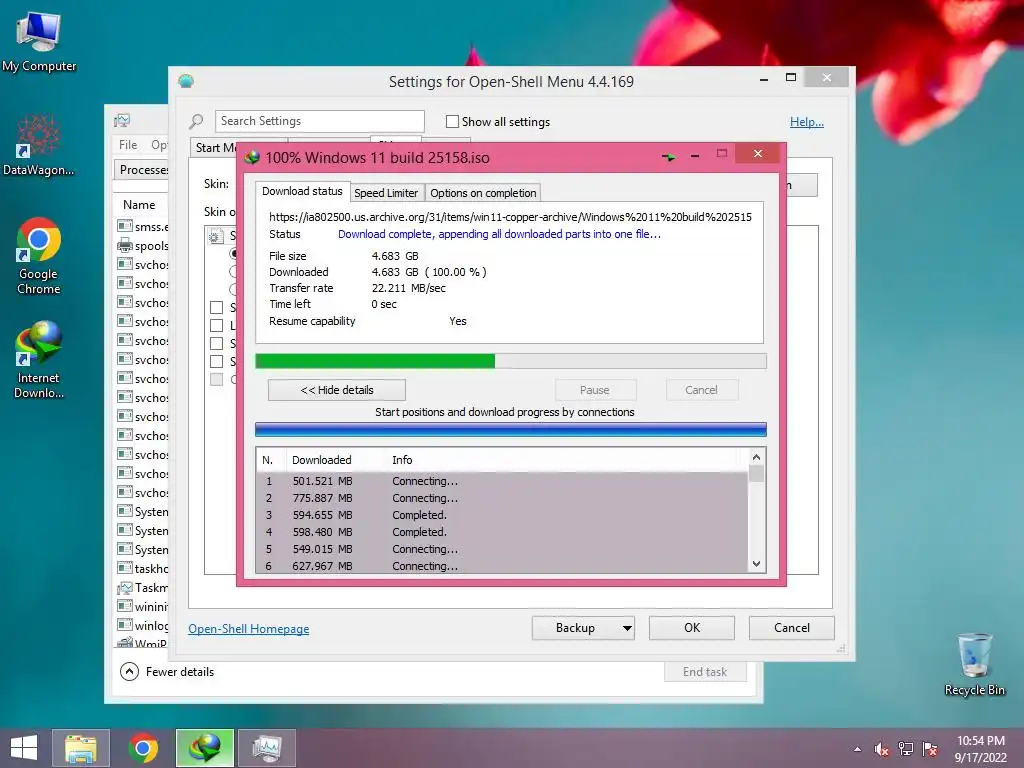
Task: Open the Recycle Bin on the desktop
Action: [x=974, y=664]
